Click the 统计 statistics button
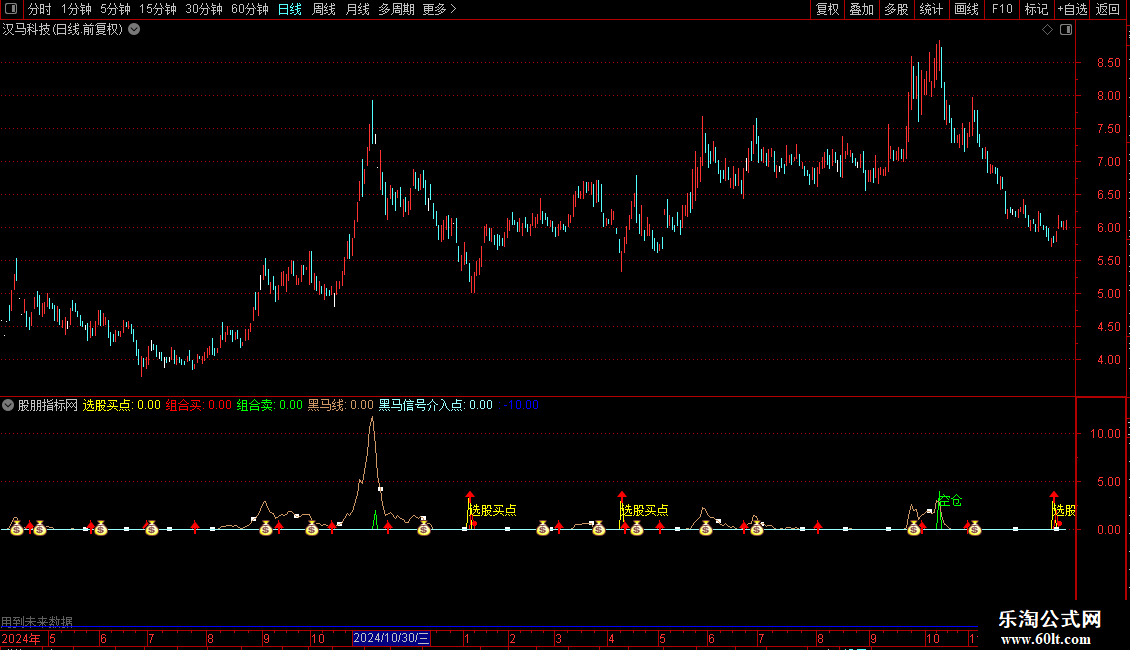Screen dimensions: 1130x650 (x=931, y=9)
